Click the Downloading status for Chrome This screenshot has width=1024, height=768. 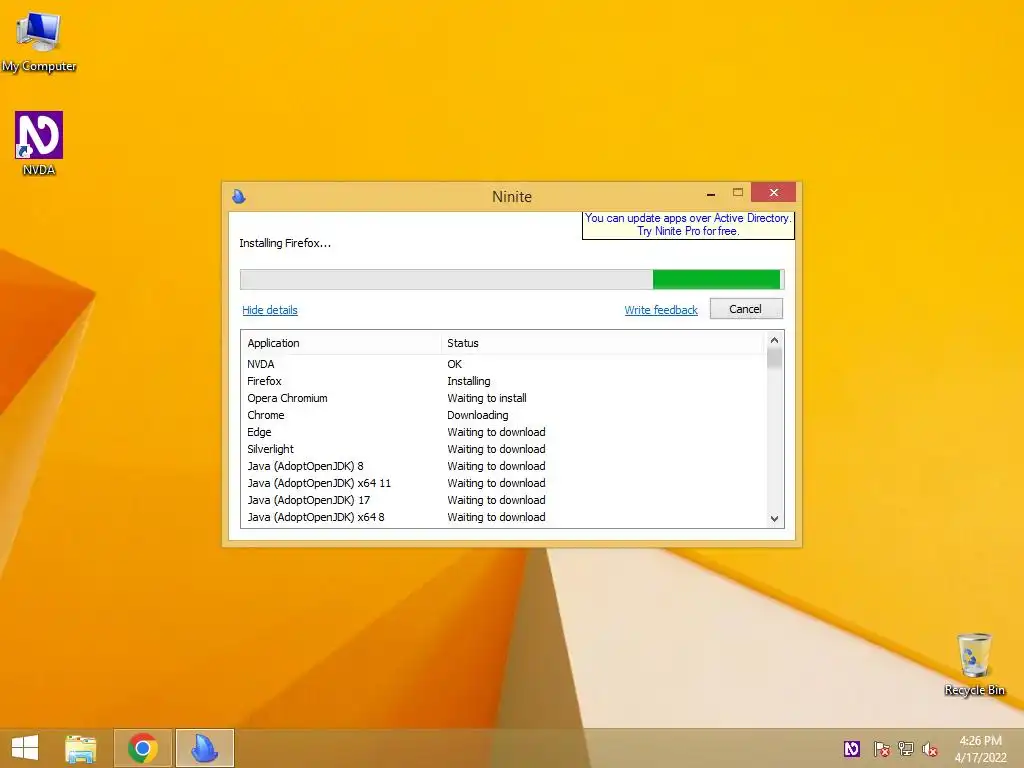(x=477, y=415)
